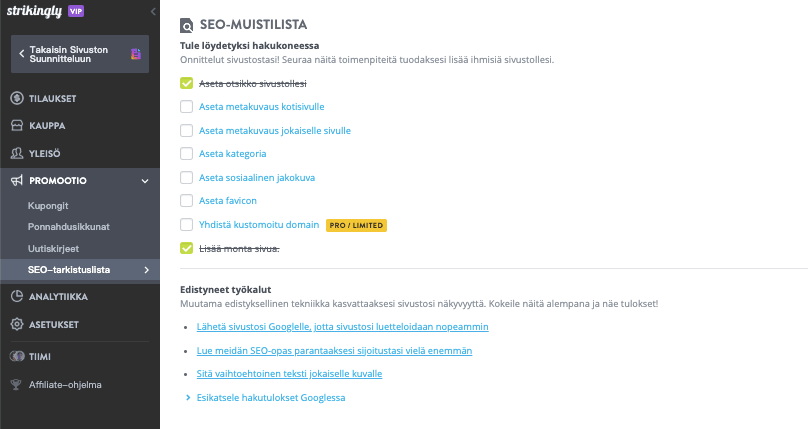
Task: Uncheck the Aseta otsikko sivustollesi checkbox
Action: pos(186,83)
